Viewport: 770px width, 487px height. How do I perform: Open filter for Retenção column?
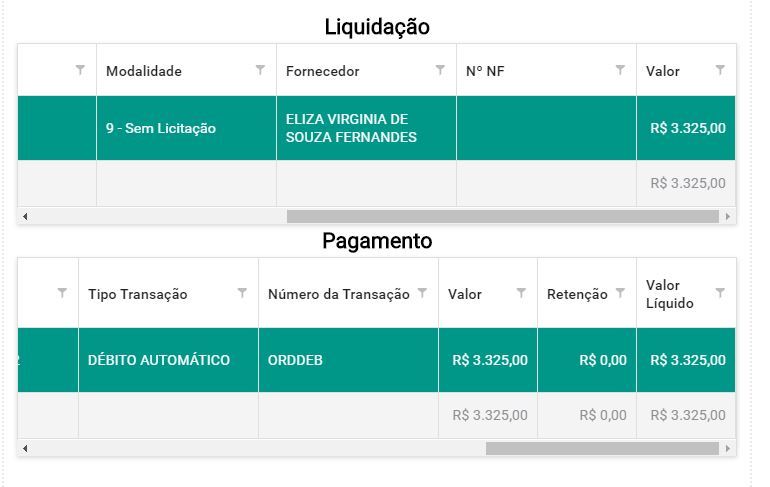point(620,293)
